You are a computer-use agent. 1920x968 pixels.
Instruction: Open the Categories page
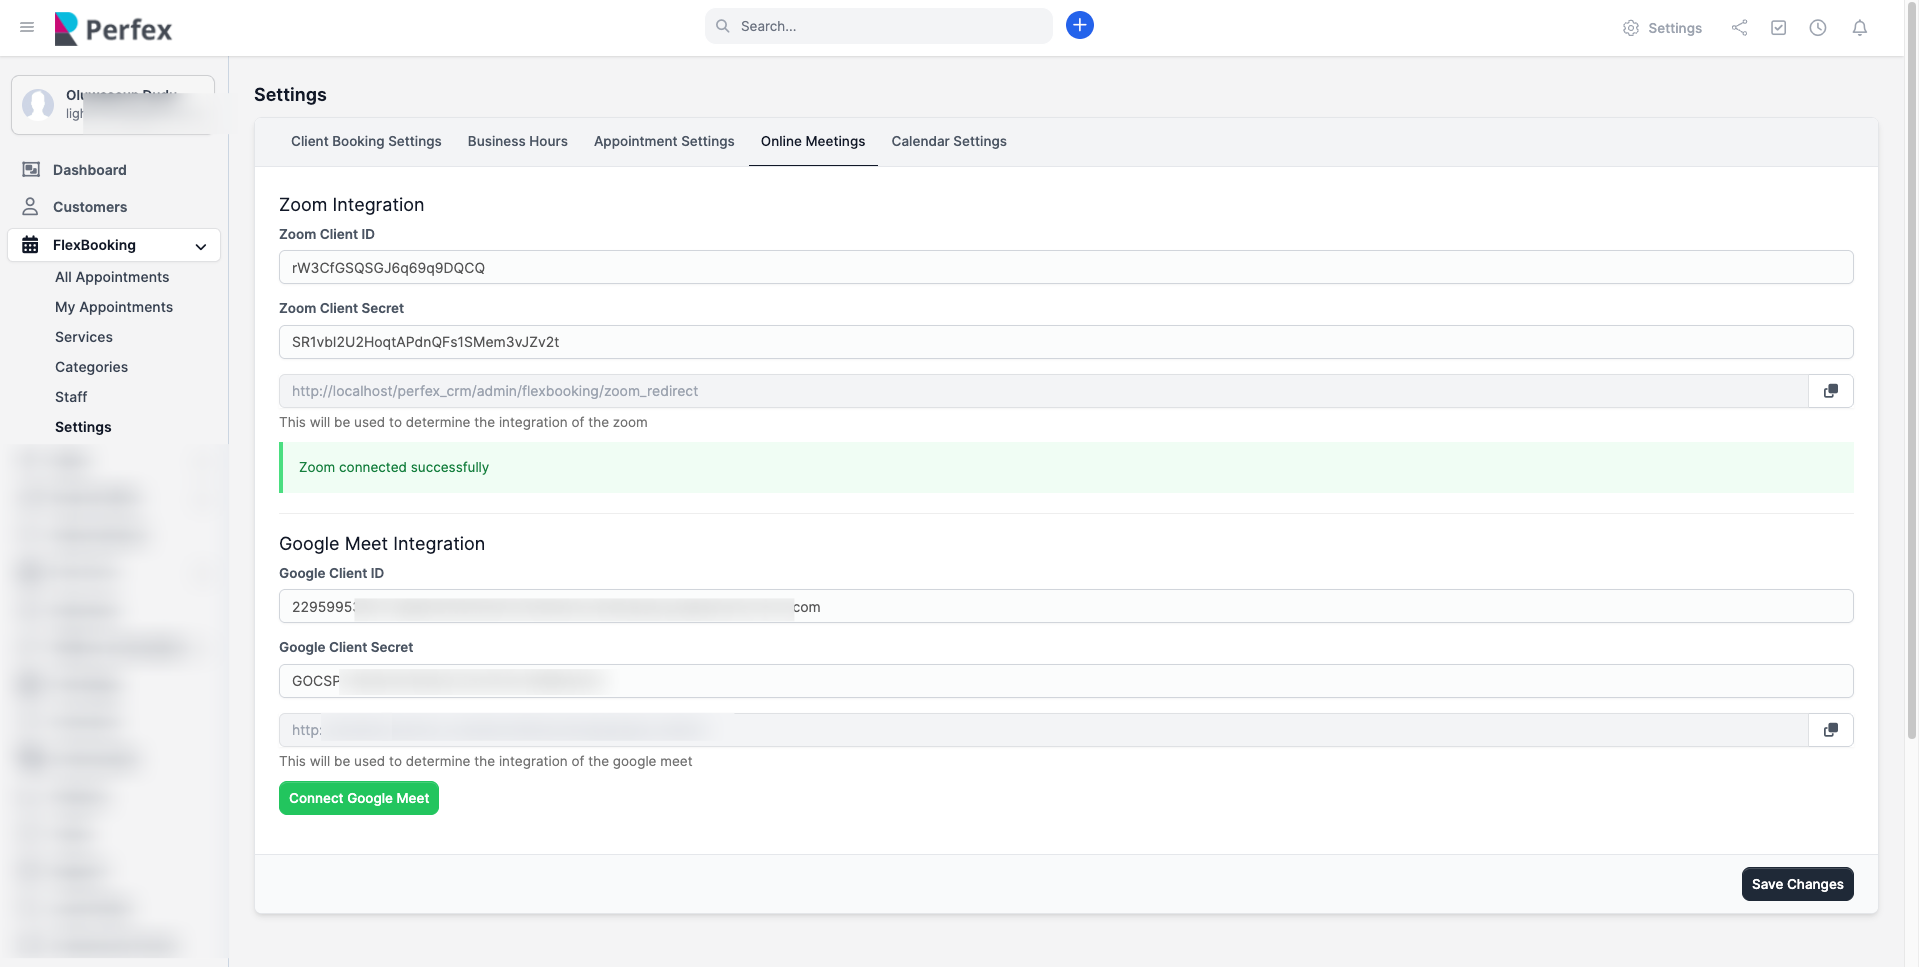(x=92, y=367)
